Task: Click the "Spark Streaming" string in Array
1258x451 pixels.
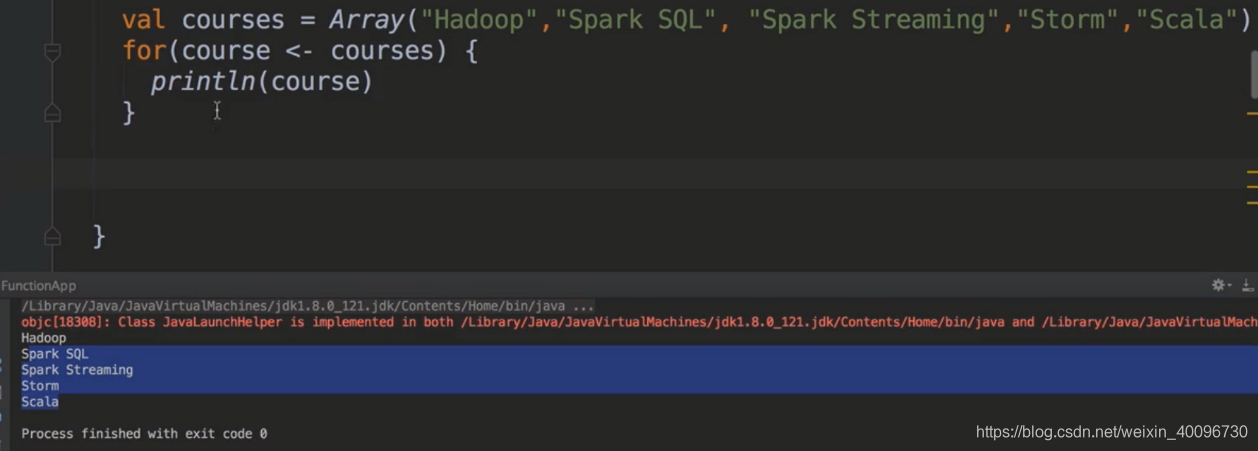Action: point(876,20)
